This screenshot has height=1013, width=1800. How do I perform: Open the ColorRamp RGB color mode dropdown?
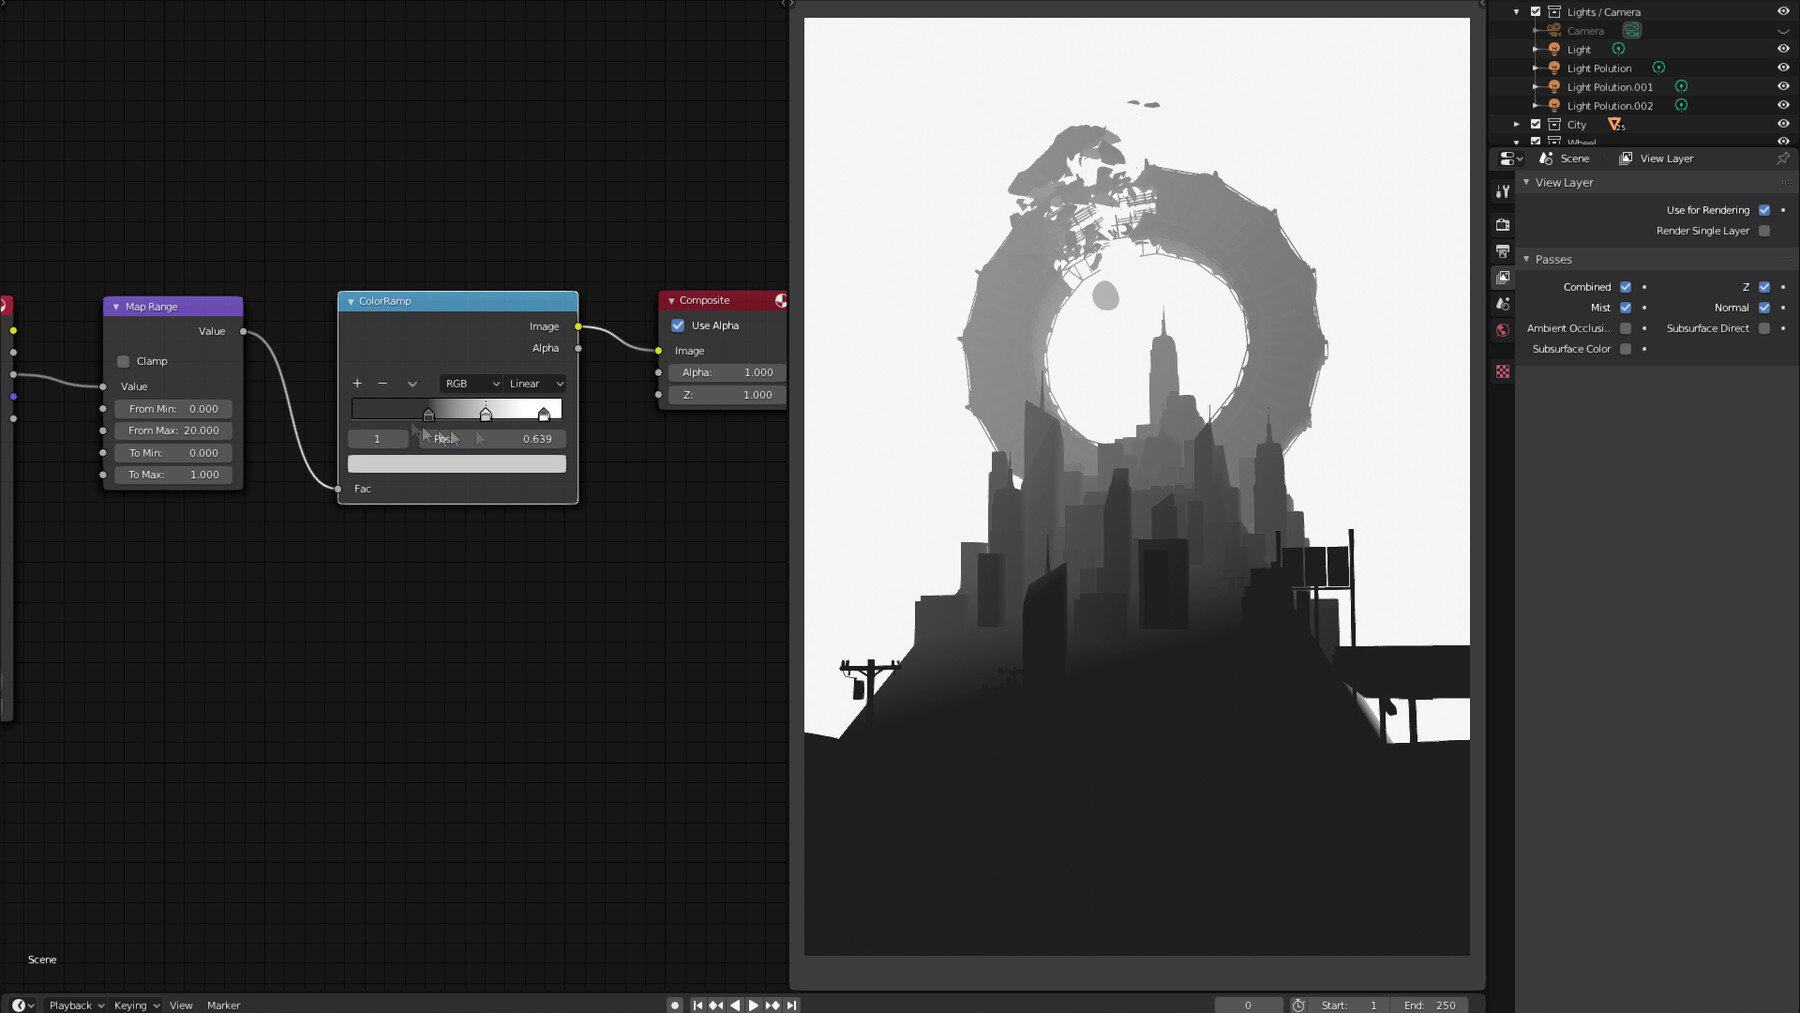coord(470,383)
